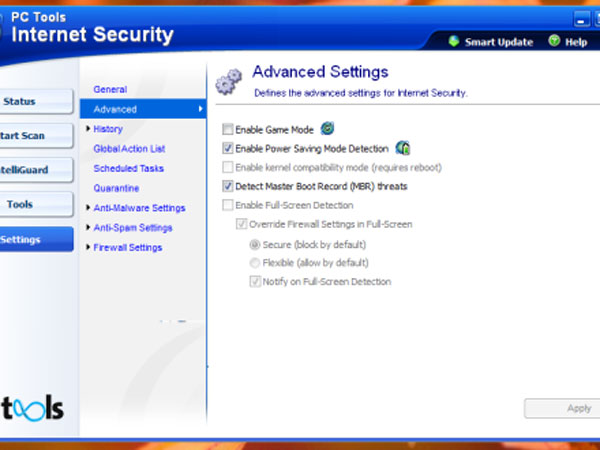Open Firewall Settings
This screenshot has height=450, width=600.
coord(128,248)
